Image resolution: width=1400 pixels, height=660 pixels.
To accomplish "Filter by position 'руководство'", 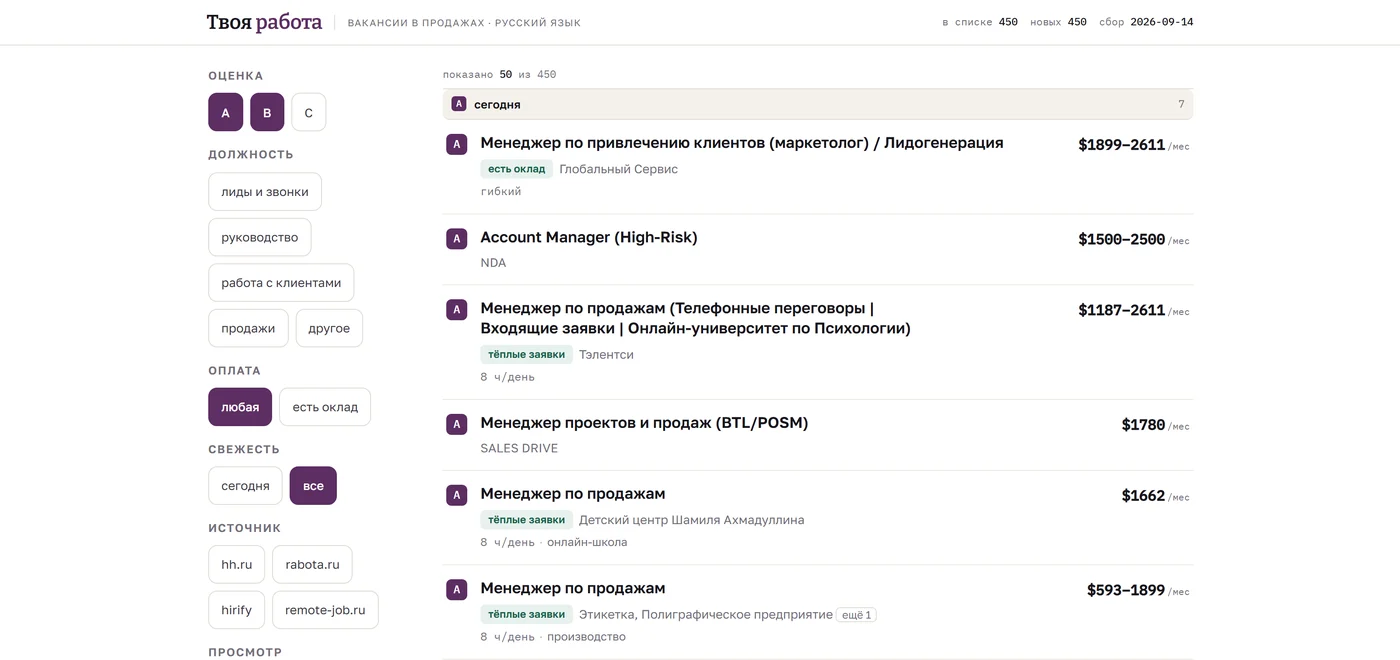I will click(260, 237).
